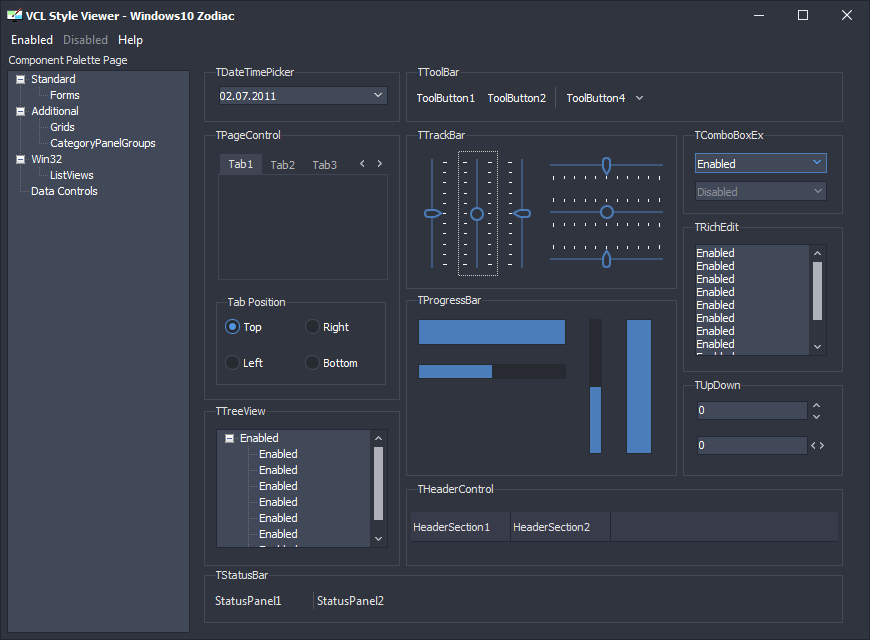Collapse the Standard tree node
Image resolution: width=870 pixels, height=640 pixels.
tap(21, 79)
